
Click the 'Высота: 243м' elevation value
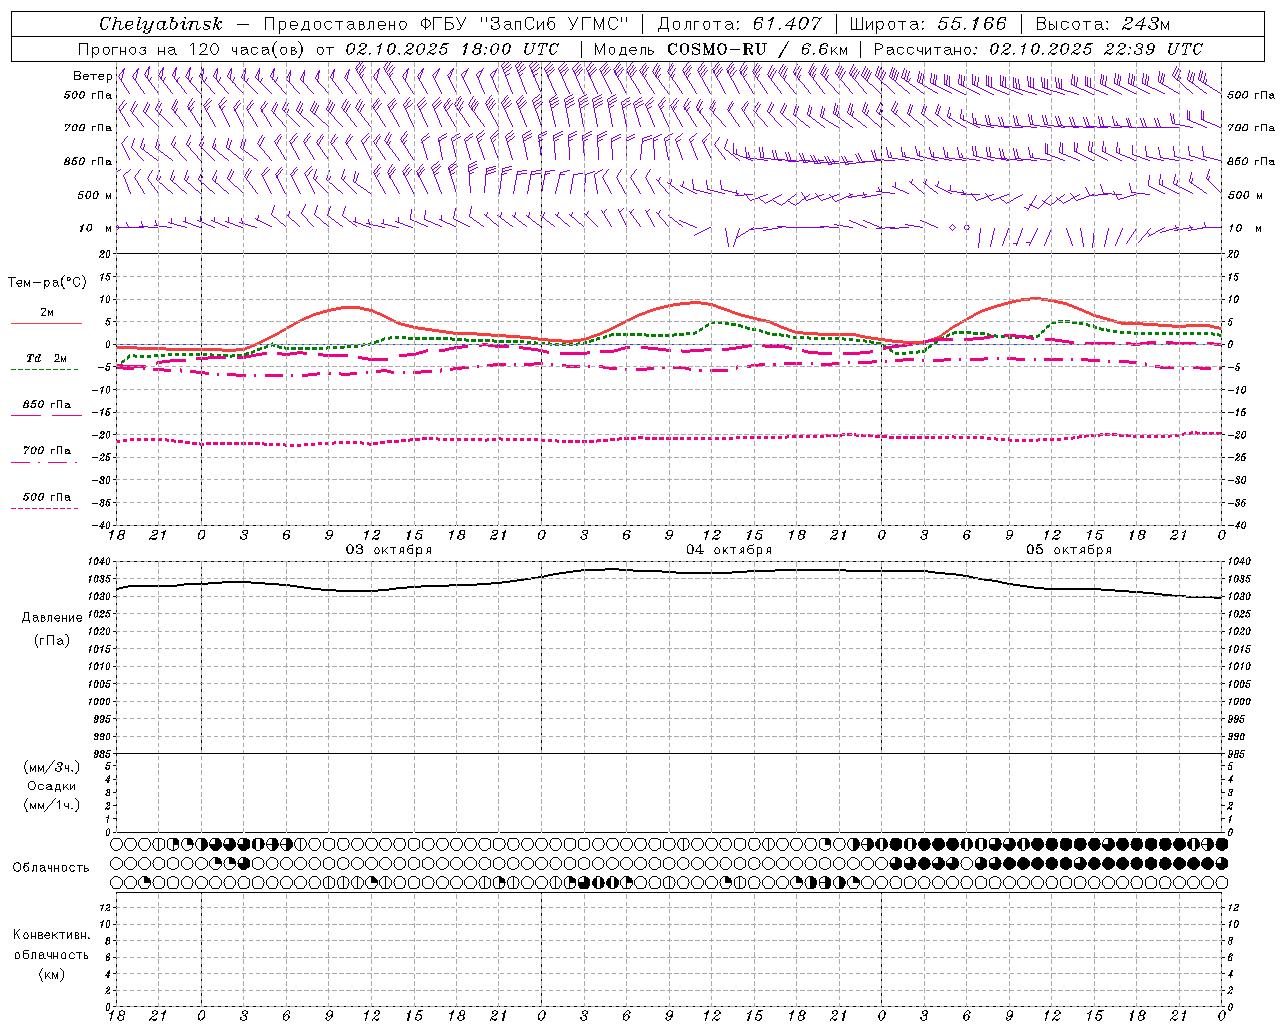click(1102, 24)
